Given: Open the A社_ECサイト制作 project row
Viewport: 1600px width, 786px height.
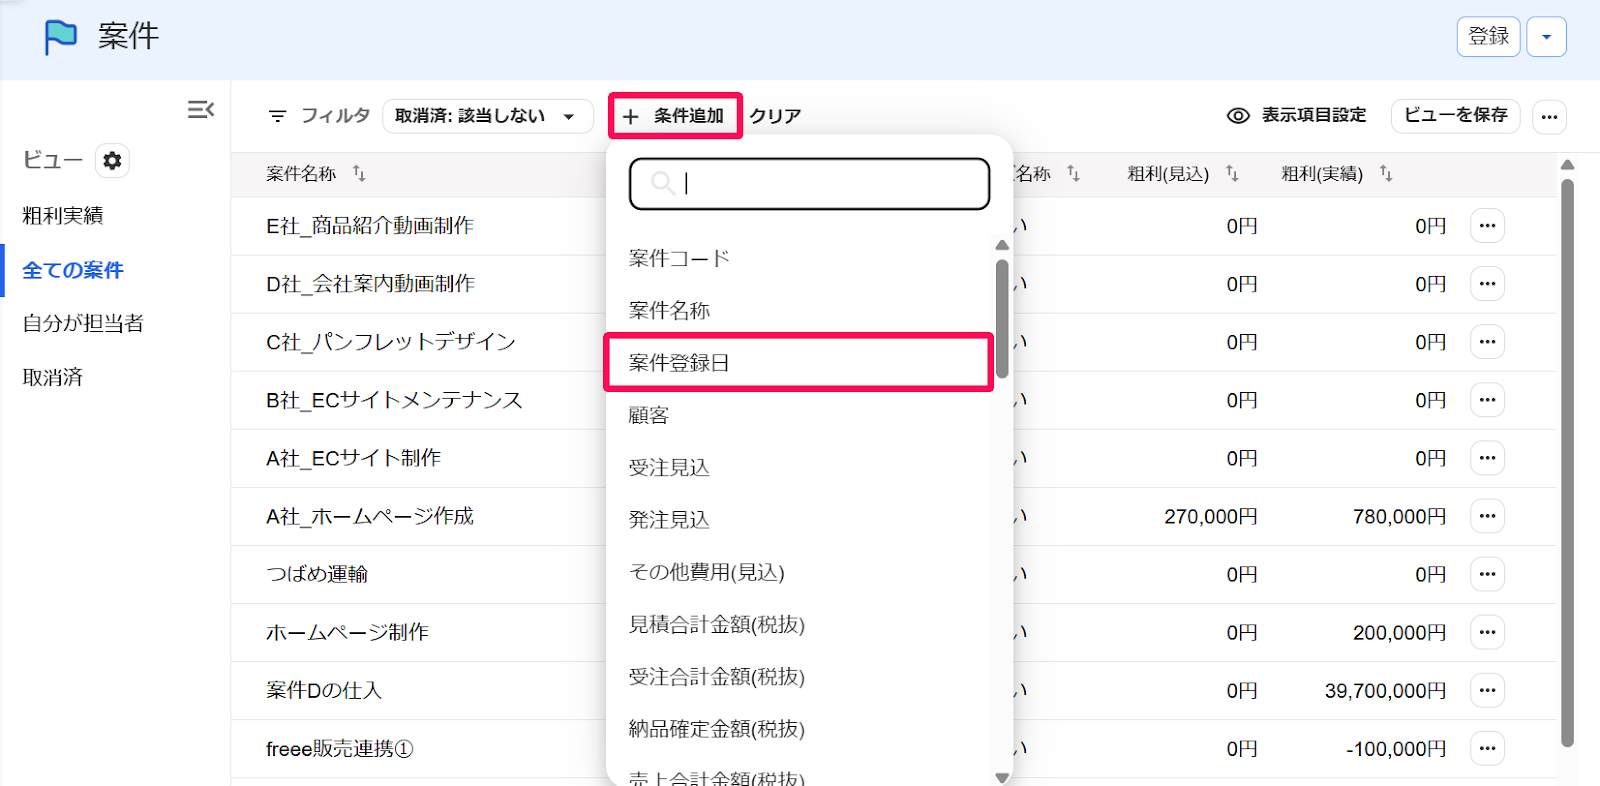Looking at the screenshot, I should click(353, 458).
